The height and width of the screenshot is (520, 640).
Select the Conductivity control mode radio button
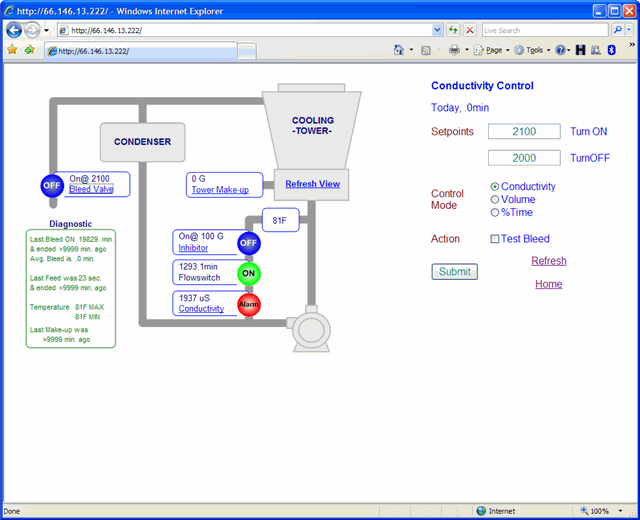(495, 187)
